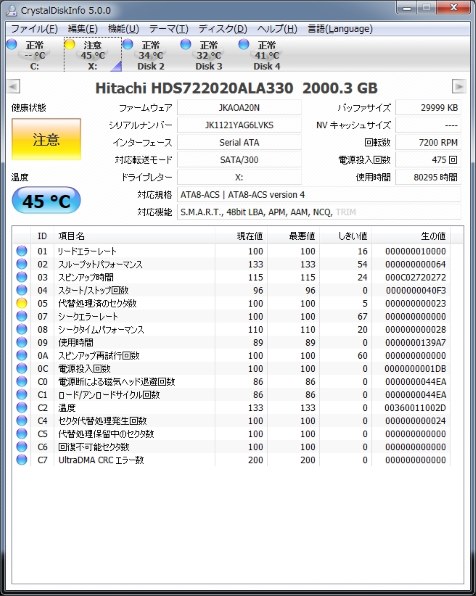Switch to Disk 3 at 32 °C
This screenshot has height=596, width=476.
point(209,55)
